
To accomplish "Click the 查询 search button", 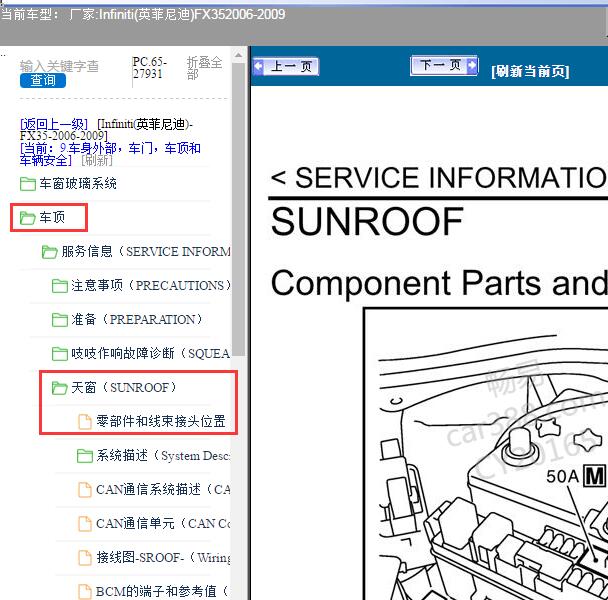I will point(43,80).
